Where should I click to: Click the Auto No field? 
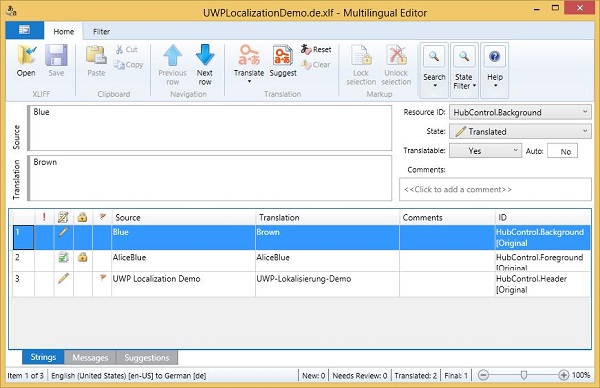[x=562, y=151]
